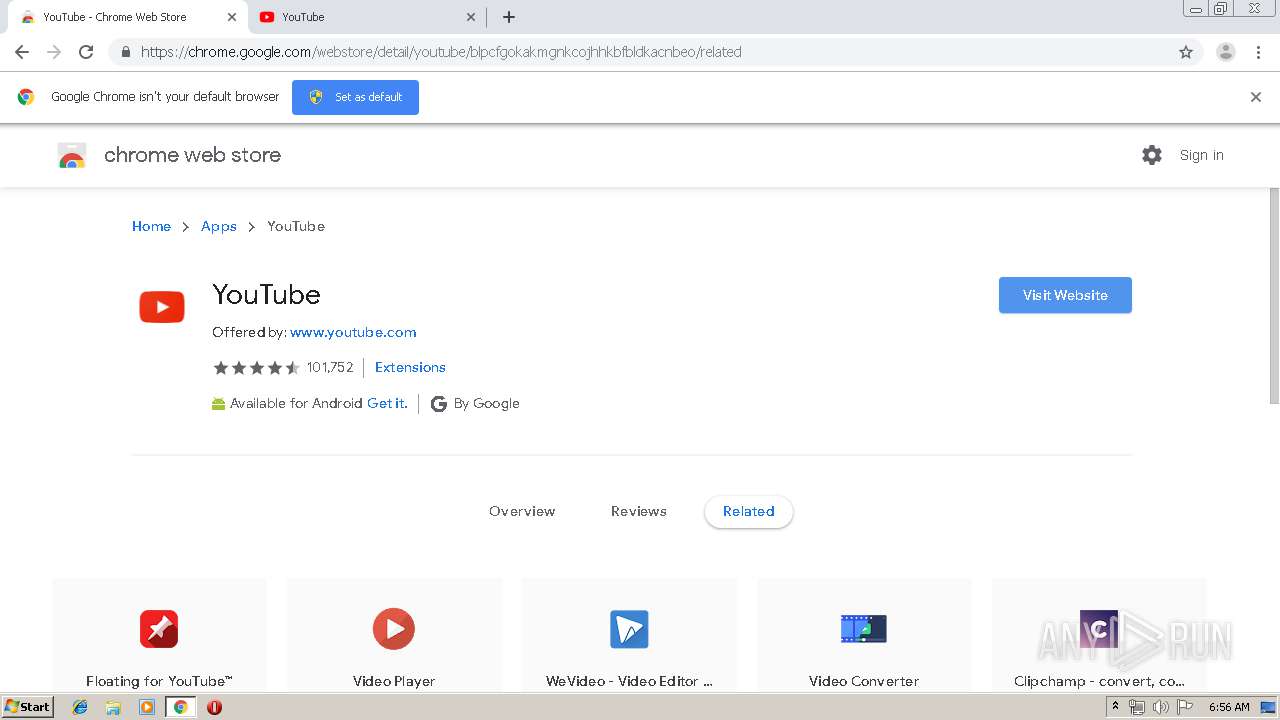Show hidden system tray icons

pyautogui.click(x=1116, y=707)
